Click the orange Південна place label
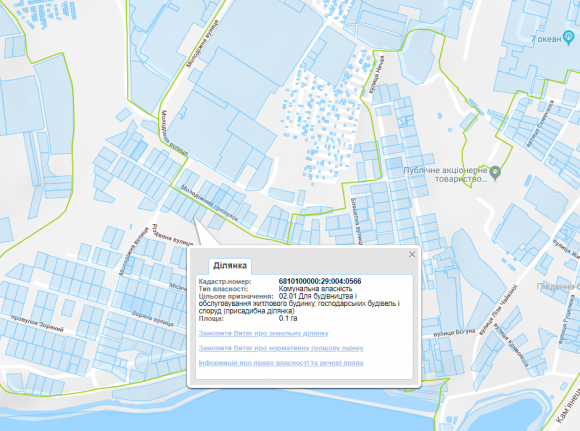Viewport: 580px width, 431px height. tap(558, 287)
